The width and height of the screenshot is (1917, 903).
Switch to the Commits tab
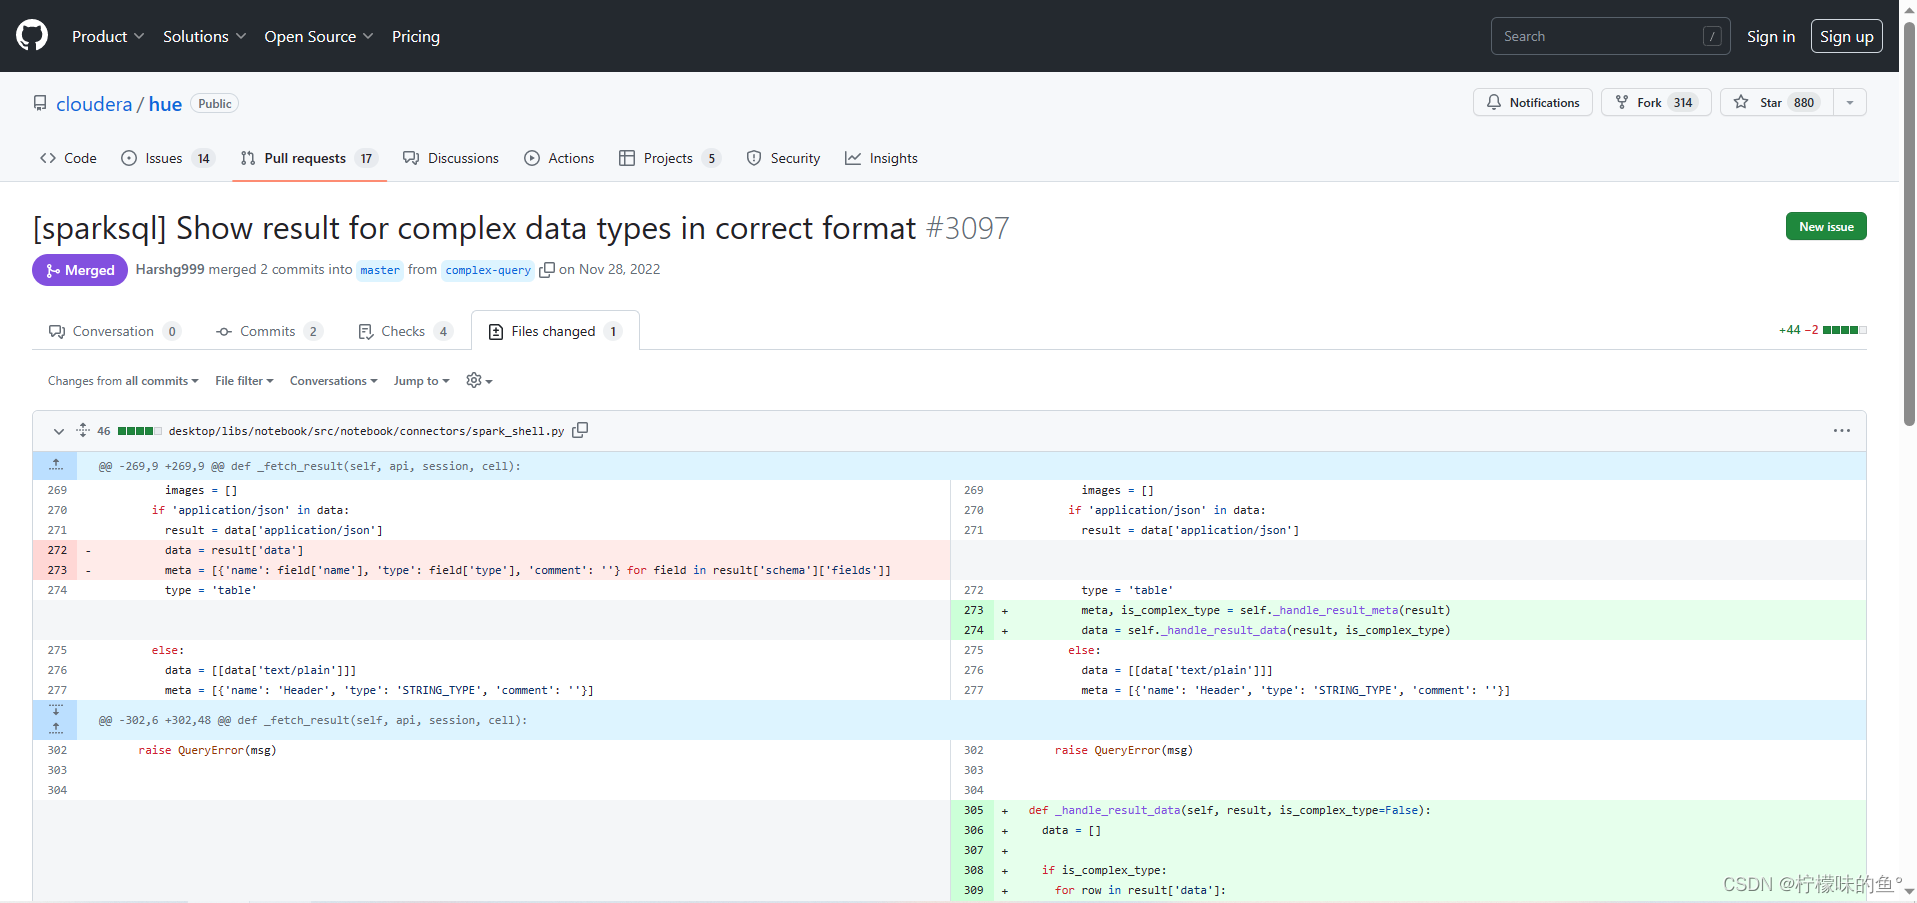click(269, 331)
